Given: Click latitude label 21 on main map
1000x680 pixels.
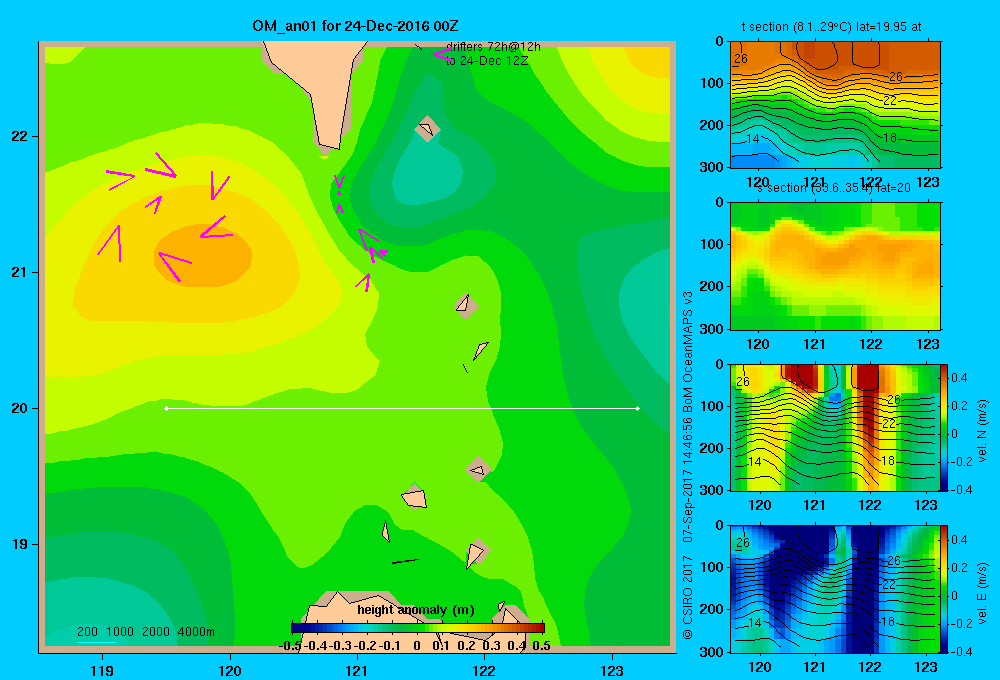Looking at the screenshot, I should click(20, 272).
